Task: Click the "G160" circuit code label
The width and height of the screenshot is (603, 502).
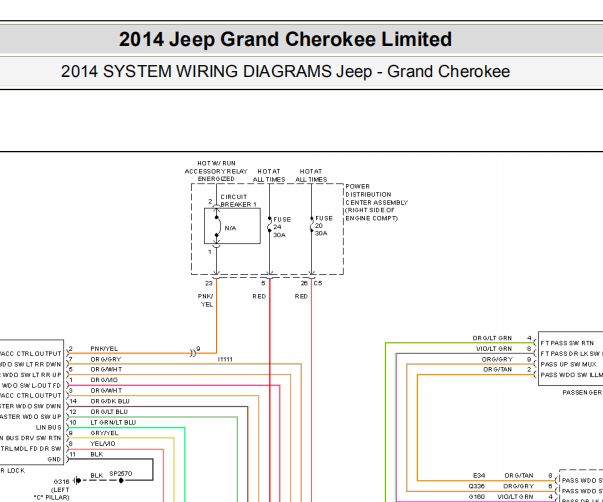Action: 477,497
